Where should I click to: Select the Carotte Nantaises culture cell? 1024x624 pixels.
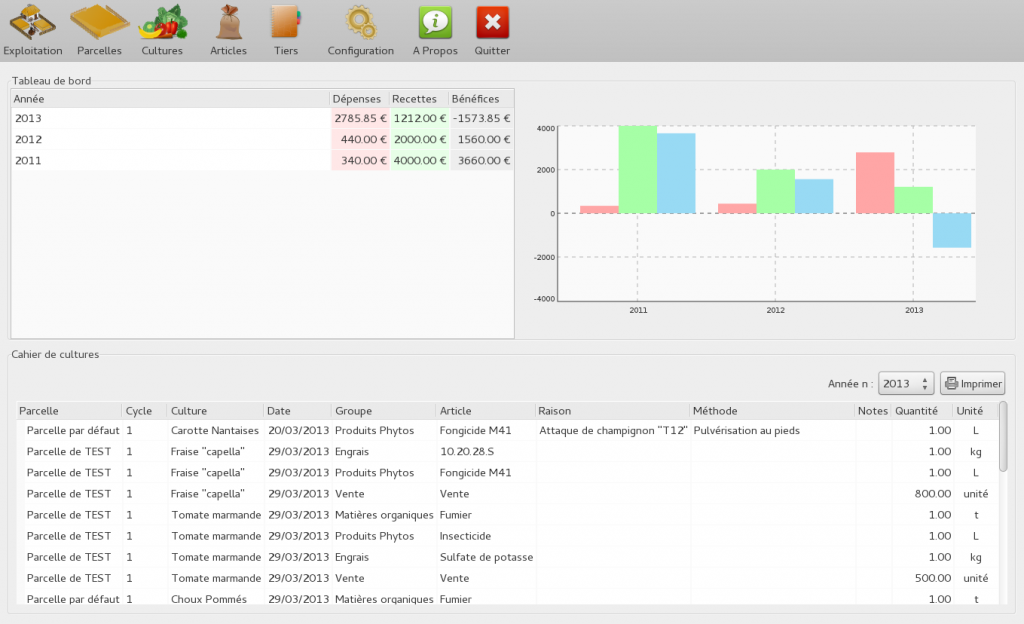(215, 430)
